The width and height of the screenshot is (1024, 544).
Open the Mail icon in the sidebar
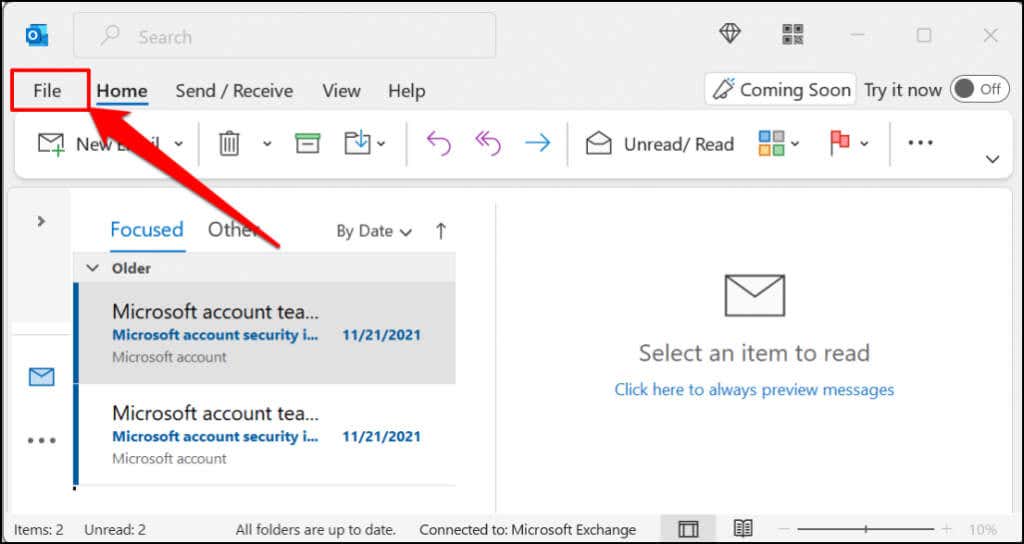41,377
